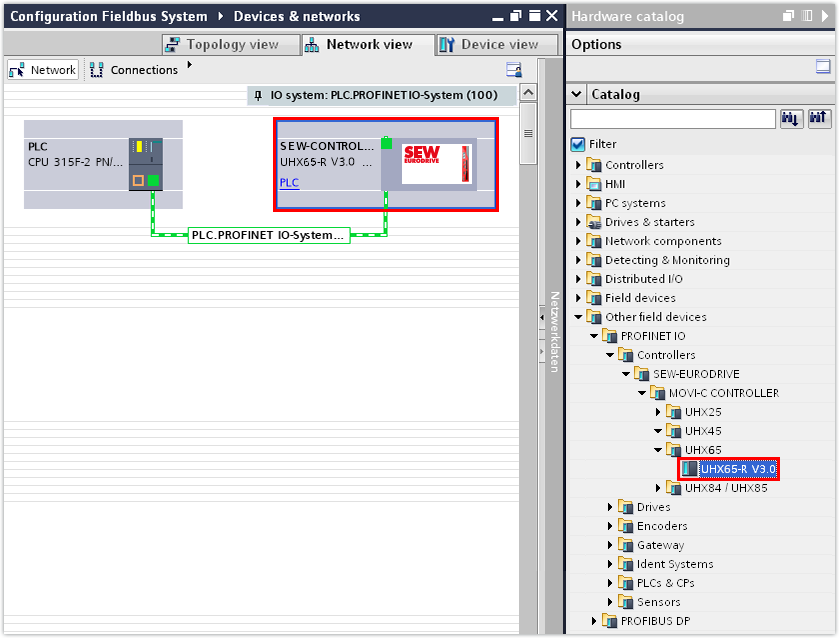Click catalog search downward button

click(x=791, y=119)
